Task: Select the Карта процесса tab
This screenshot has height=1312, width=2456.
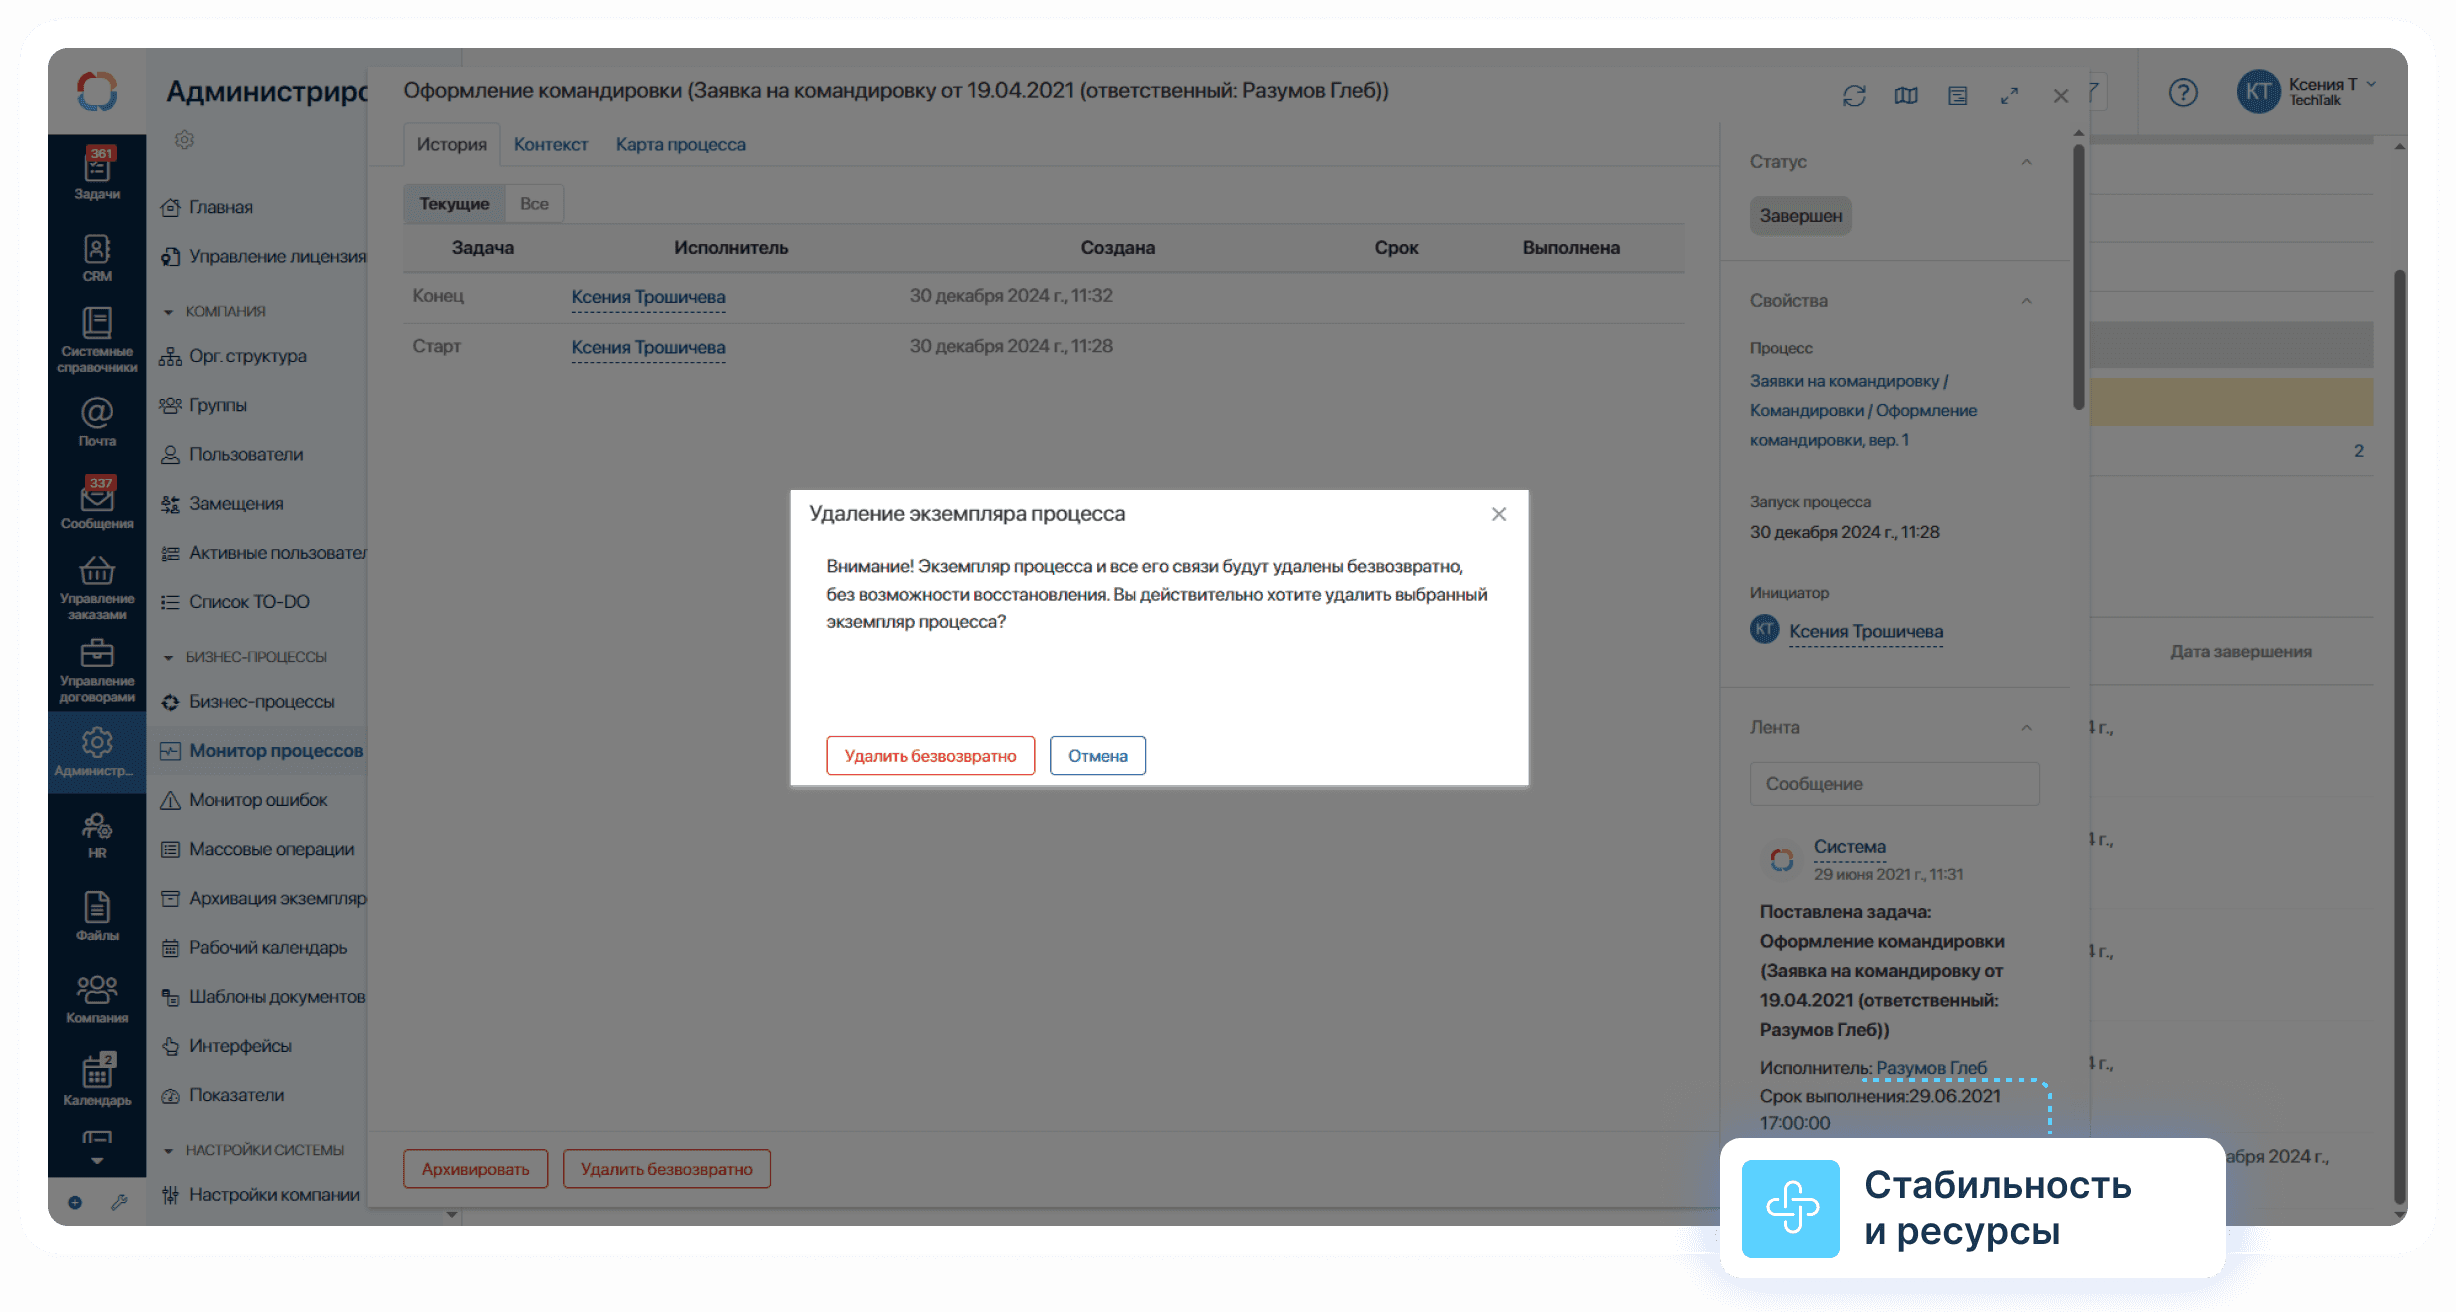Action: (x=681, y=144)
